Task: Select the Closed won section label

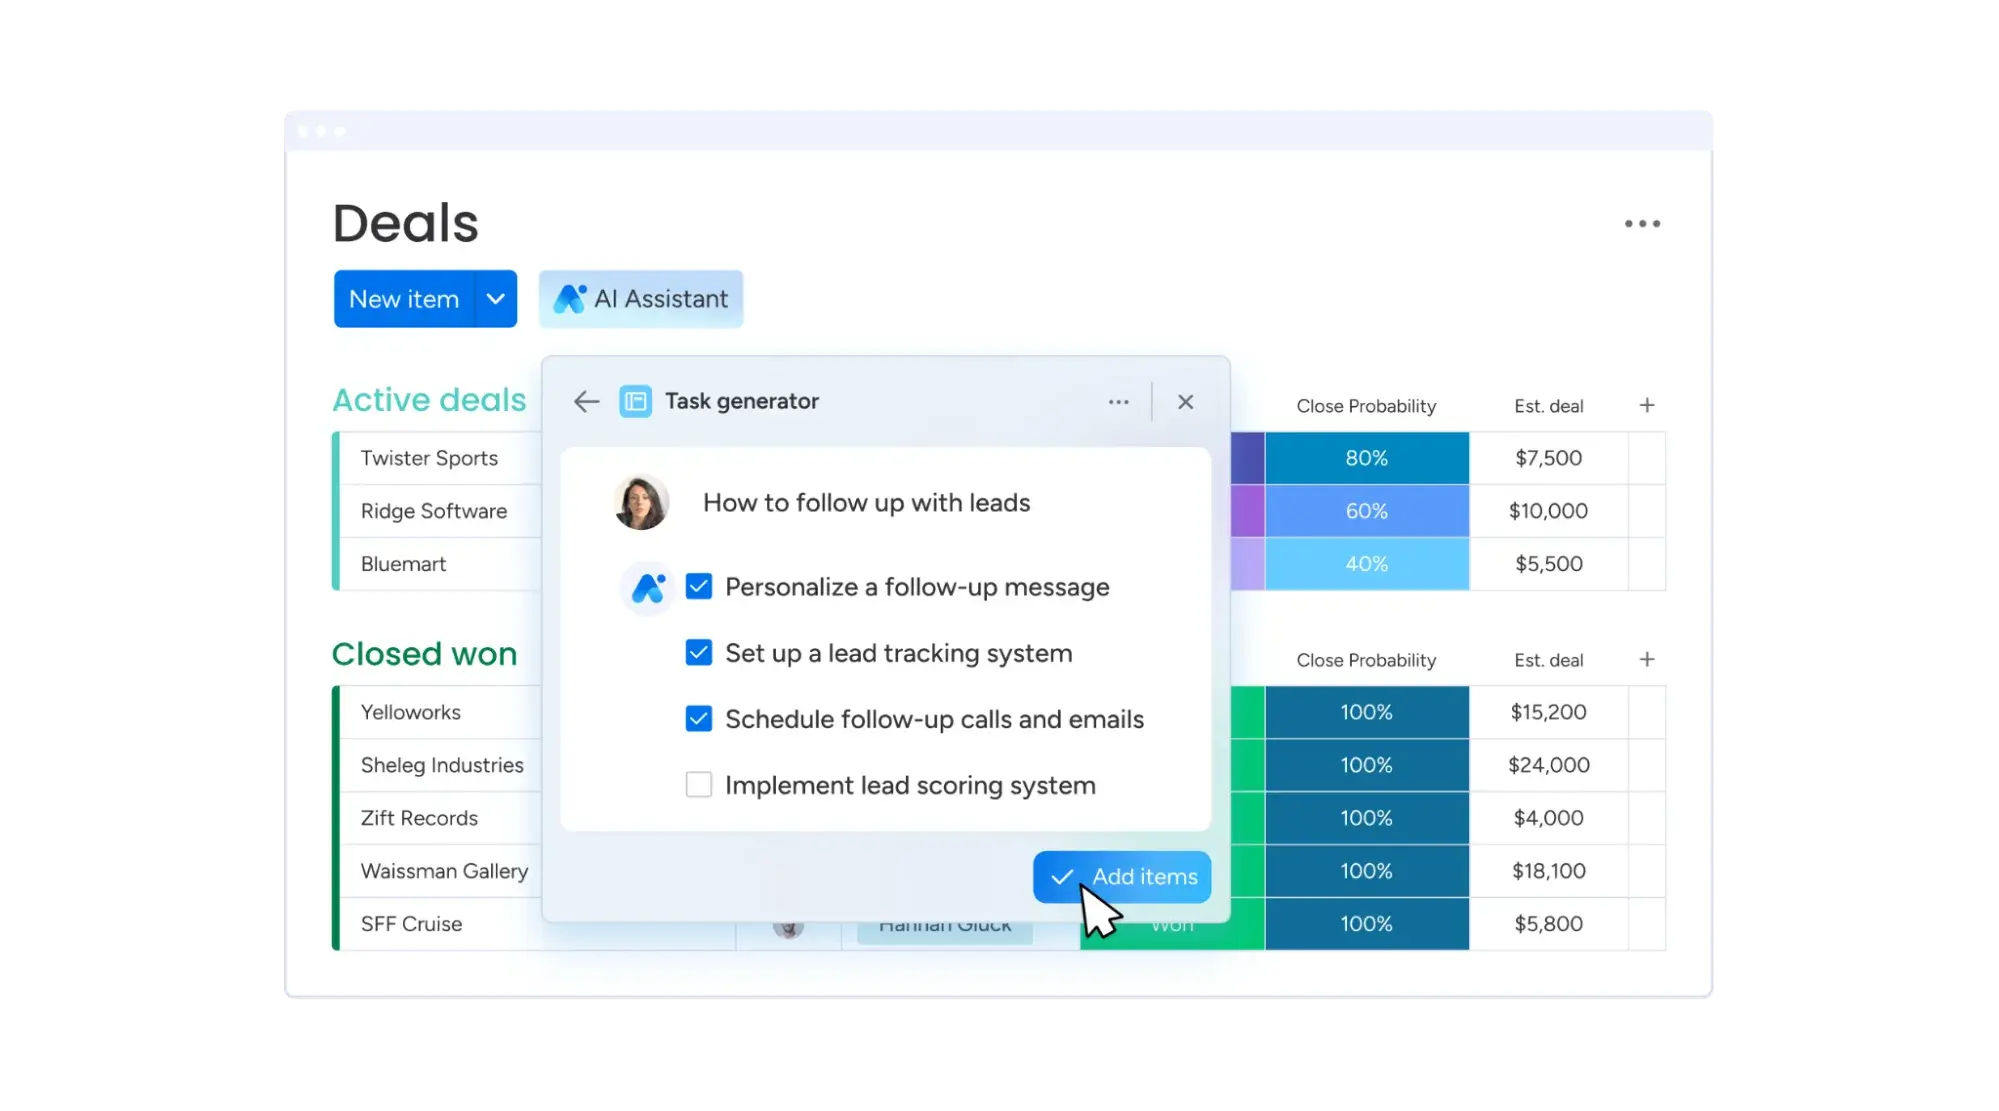Action: click(423, 654)
